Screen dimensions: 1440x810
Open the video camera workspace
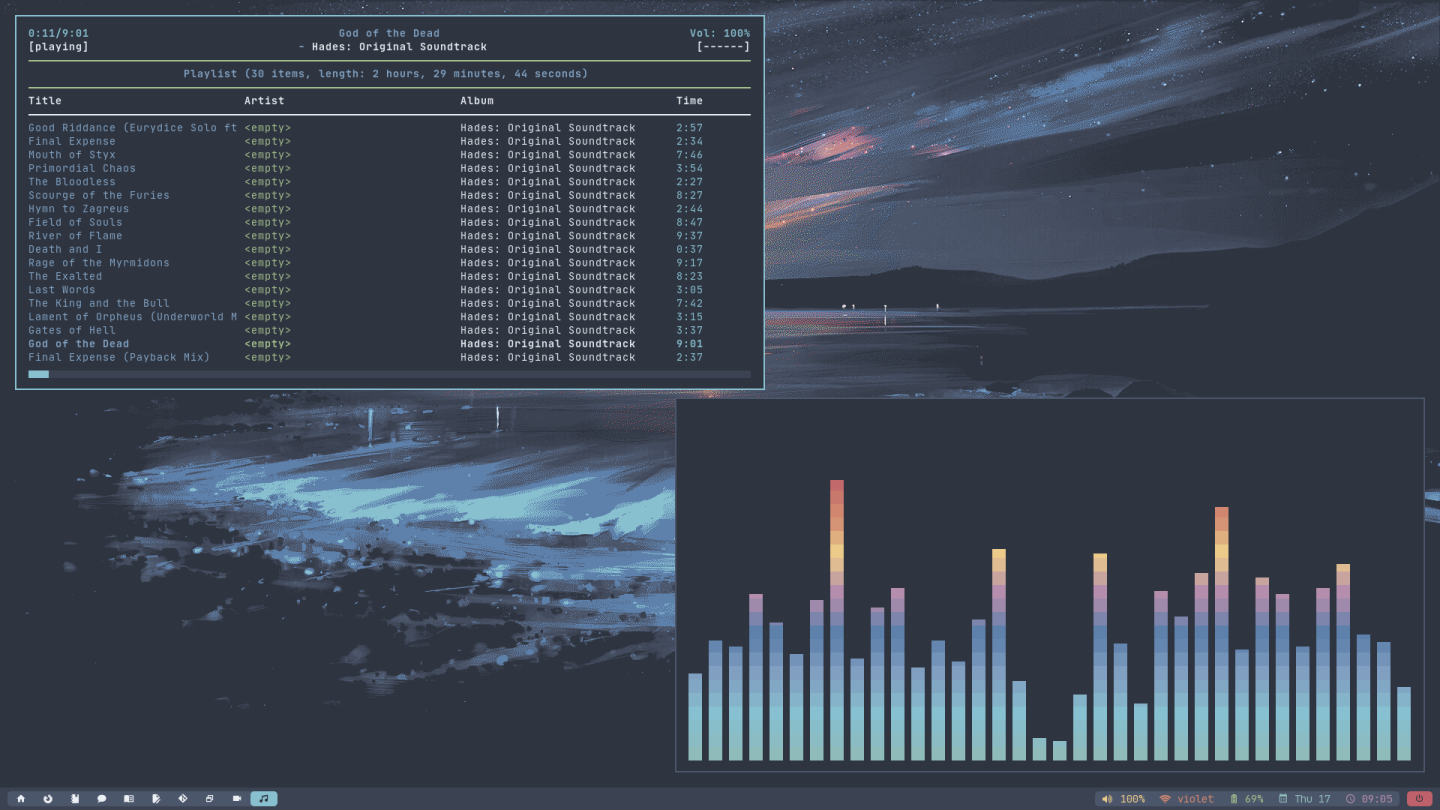point(237,799)
